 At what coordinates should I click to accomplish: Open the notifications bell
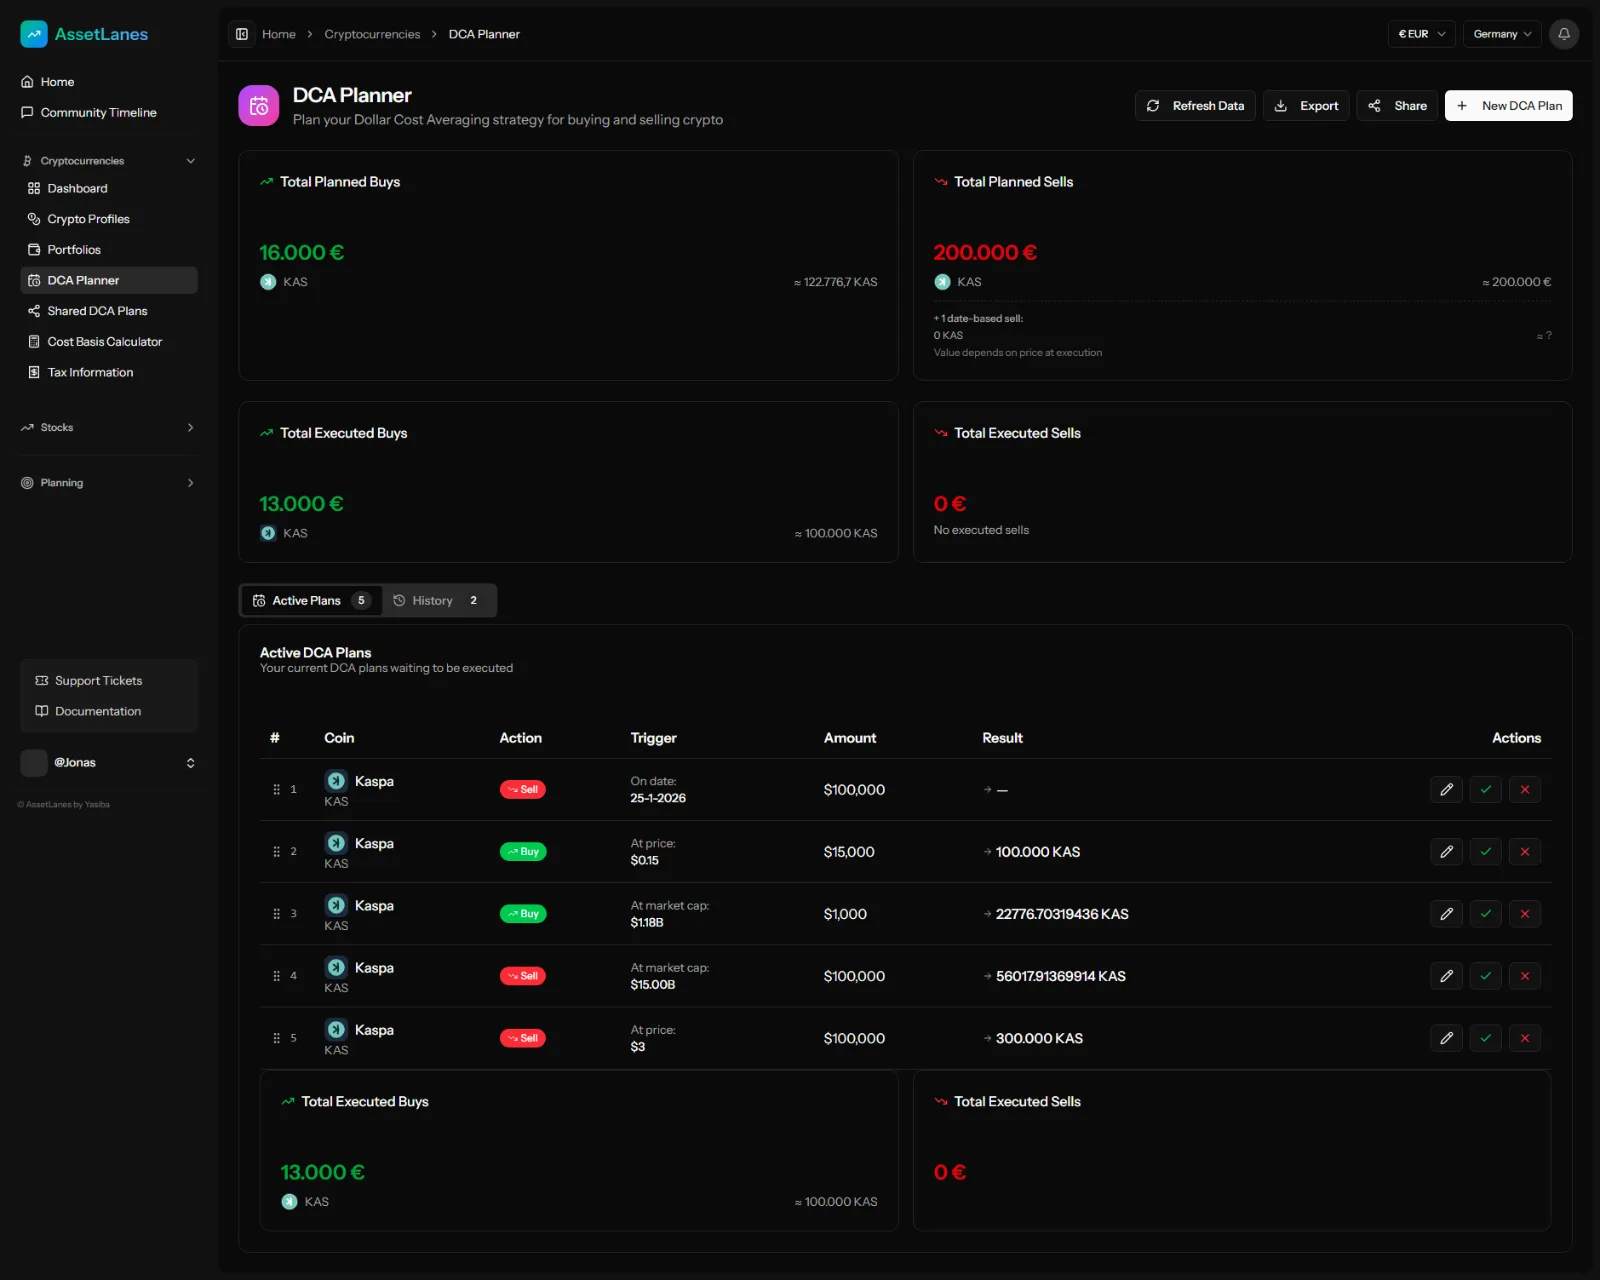pos(1564,34)
